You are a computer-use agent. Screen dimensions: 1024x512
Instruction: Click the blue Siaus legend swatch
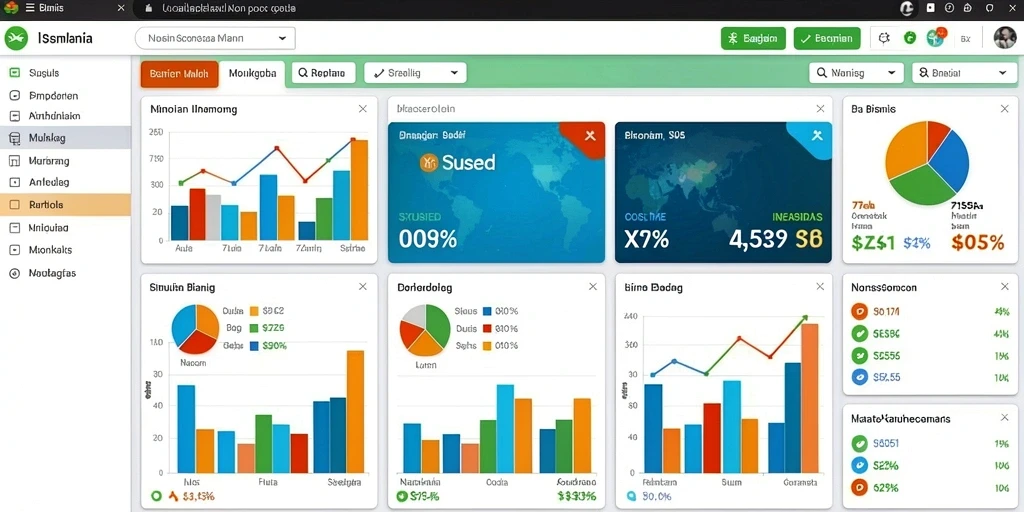pos(487,312)
